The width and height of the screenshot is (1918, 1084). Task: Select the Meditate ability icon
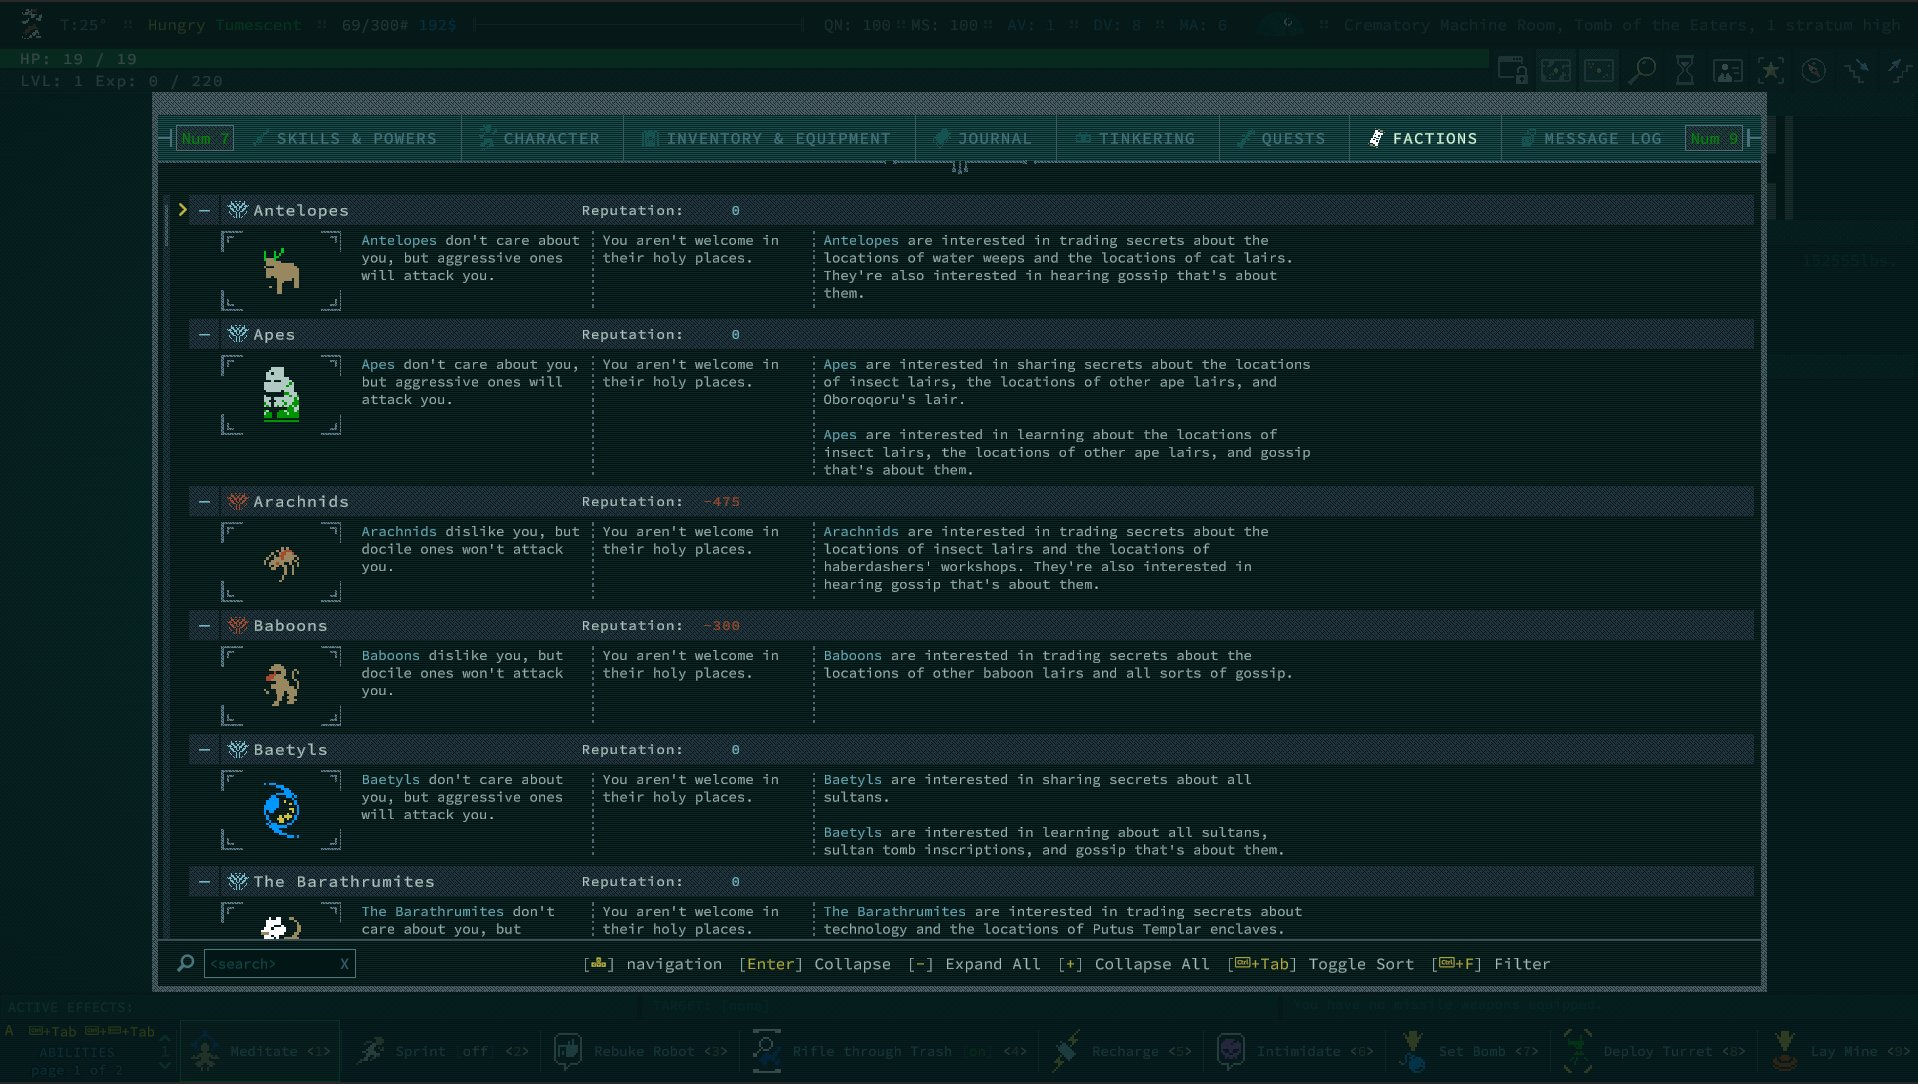(206, 1051)
